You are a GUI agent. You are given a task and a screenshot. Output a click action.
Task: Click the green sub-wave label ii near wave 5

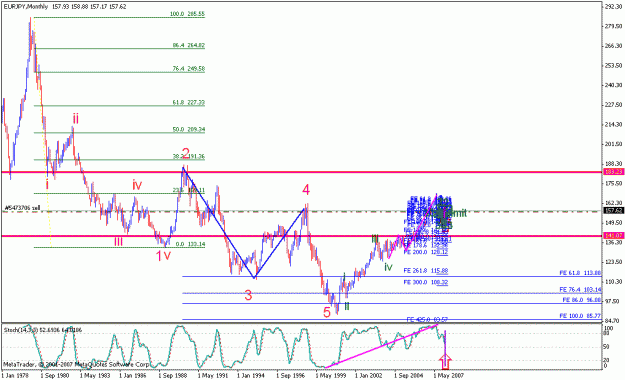(347, 306)
